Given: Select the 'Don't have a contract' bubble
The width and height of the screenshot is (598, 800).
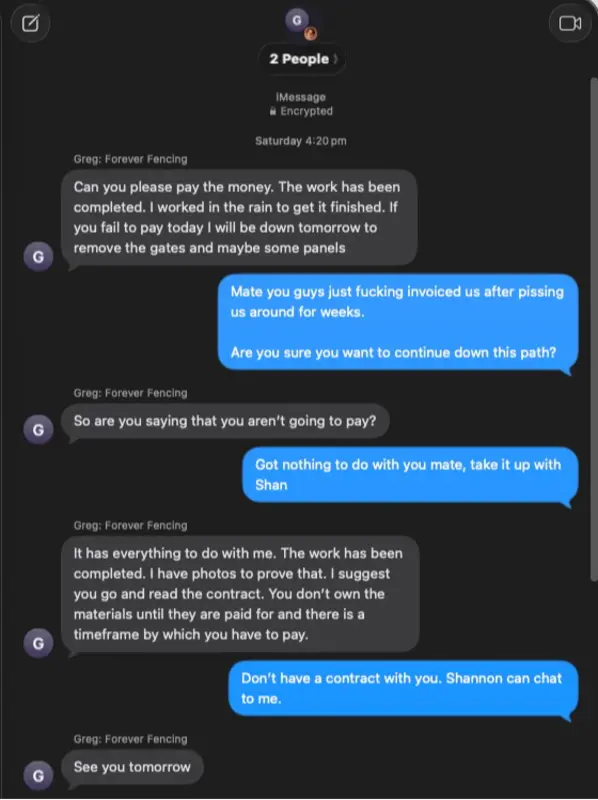Looking at the screenshot, I should tap(403, 688).
